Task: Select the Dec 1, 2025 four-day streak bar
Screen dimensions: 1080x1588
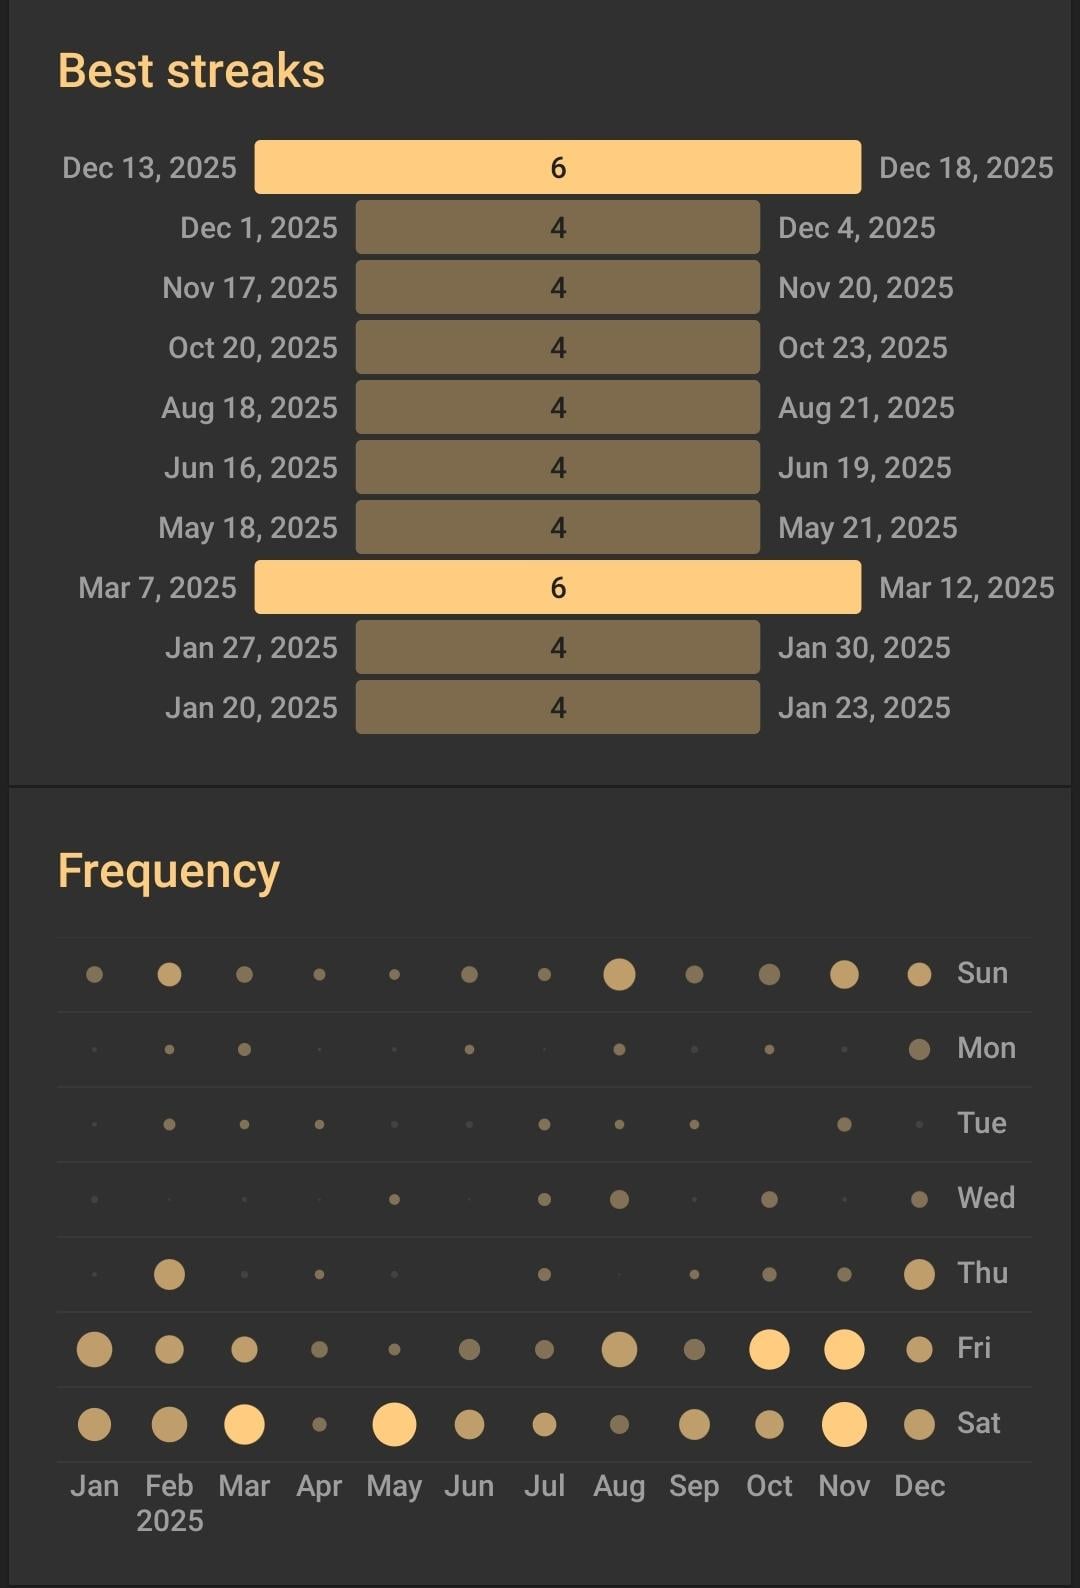Action: pos(557,227)
